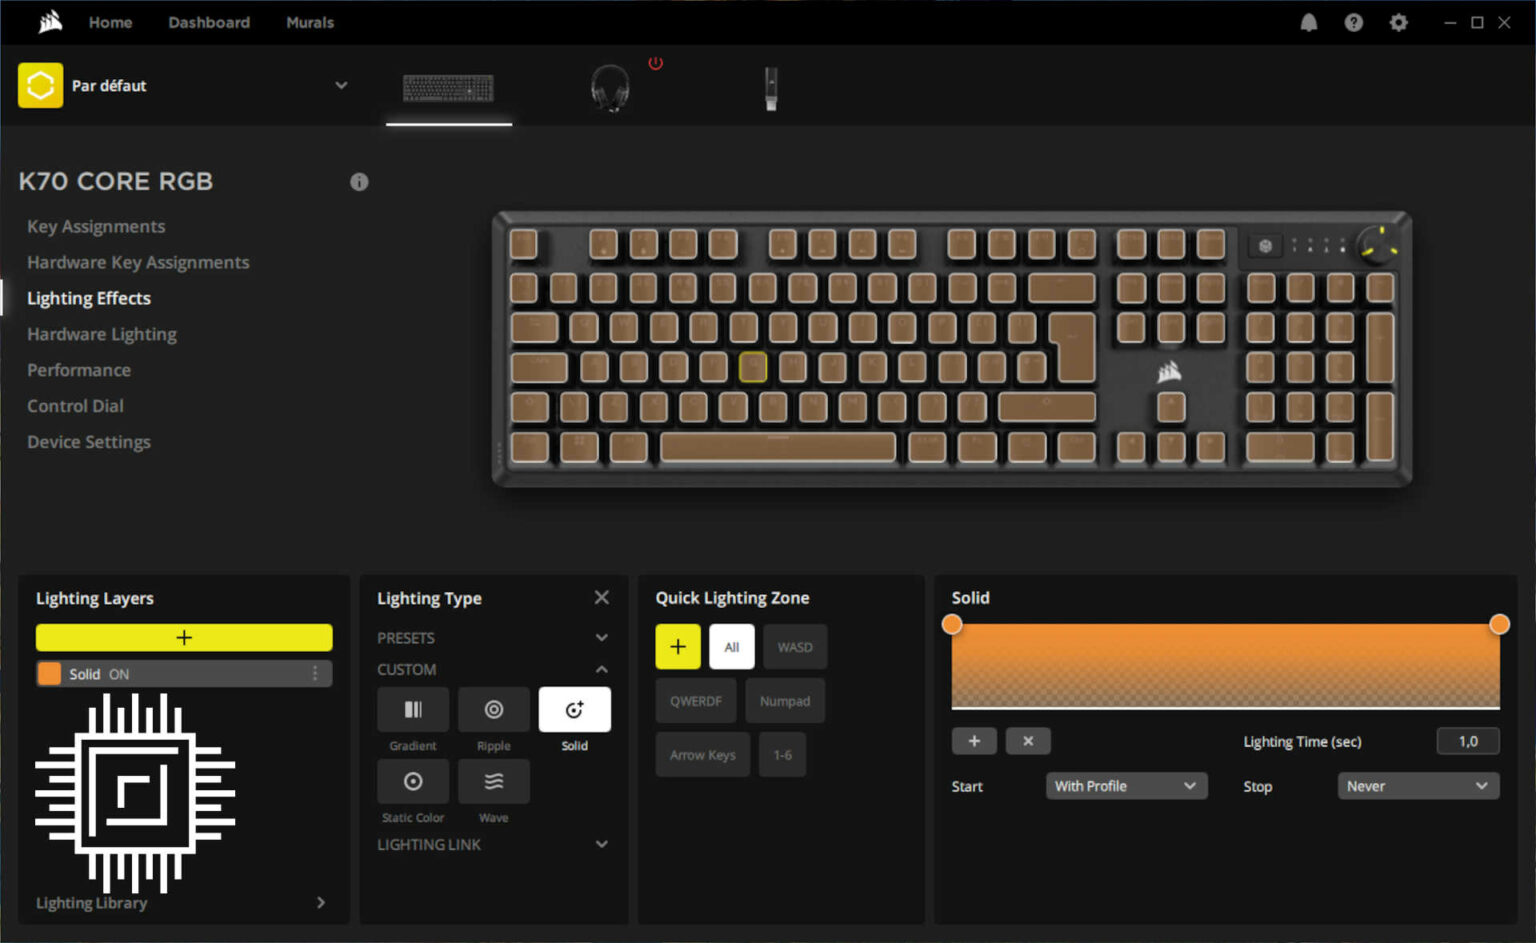Select the Ripple lighting type
The image size is (1536, 943).
pos(494,710)
